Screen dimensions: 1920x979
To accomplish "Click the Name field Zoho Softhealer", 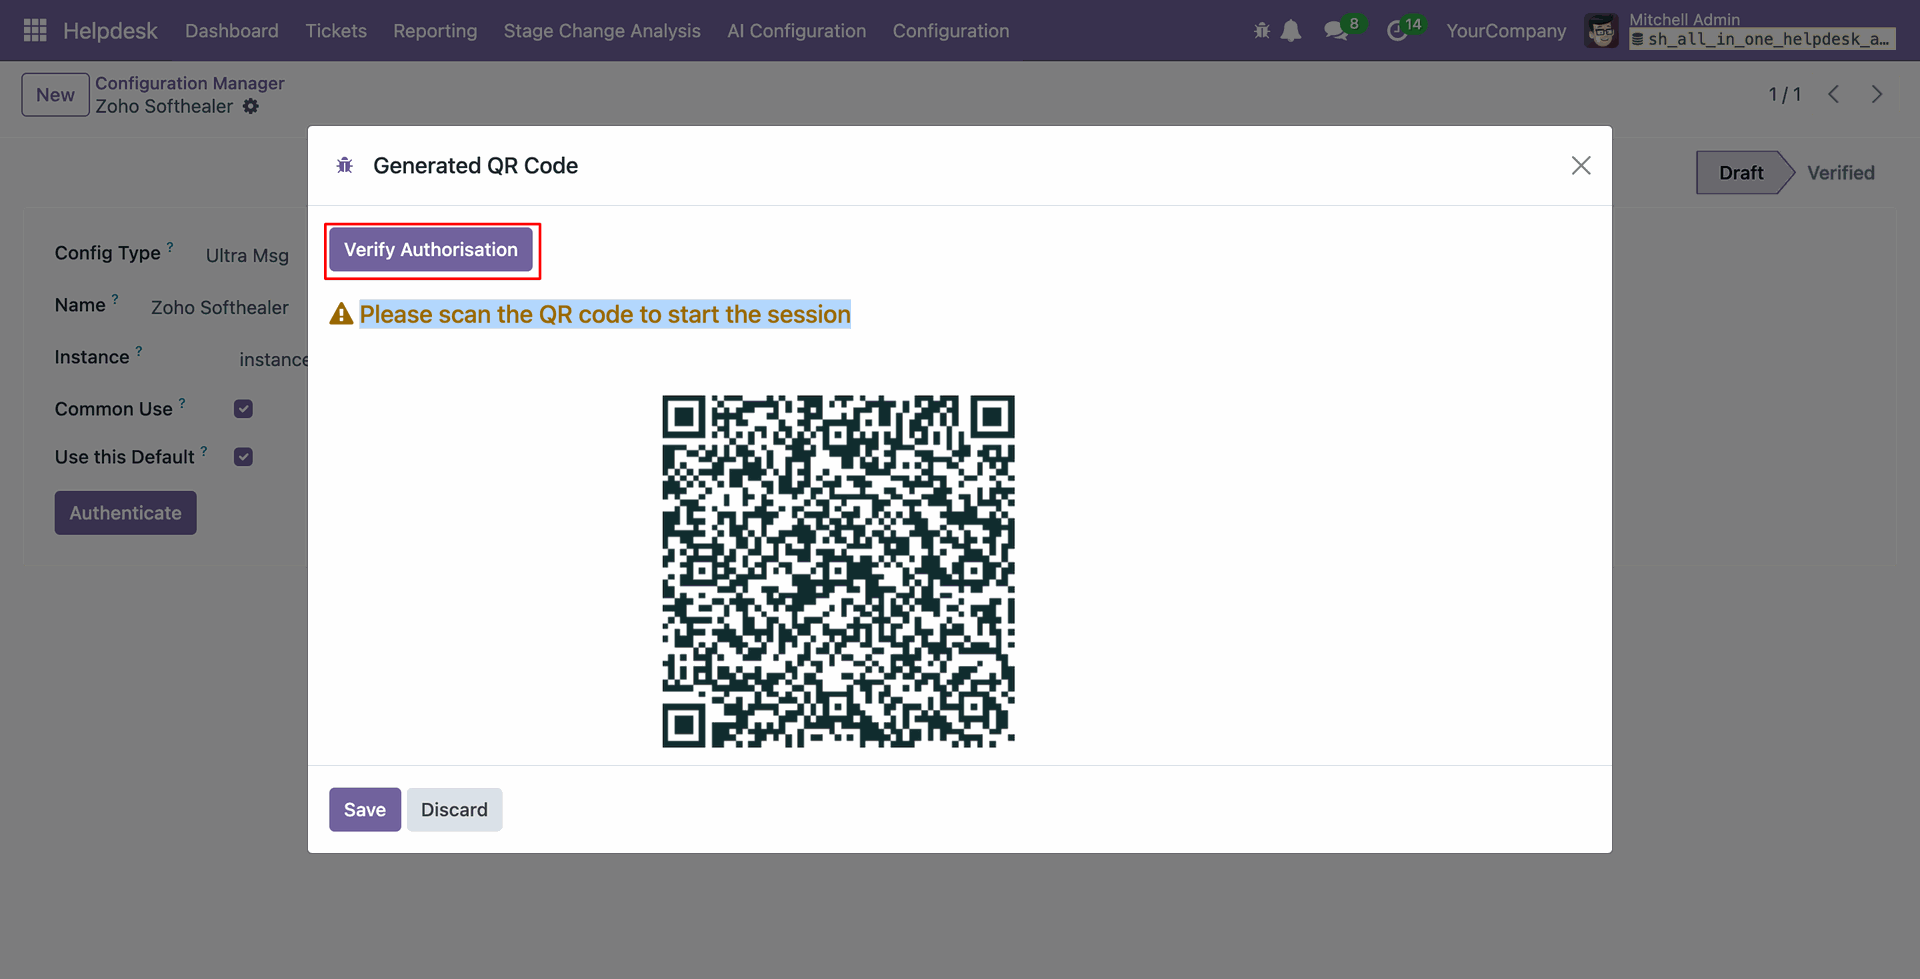I will 220,307.
